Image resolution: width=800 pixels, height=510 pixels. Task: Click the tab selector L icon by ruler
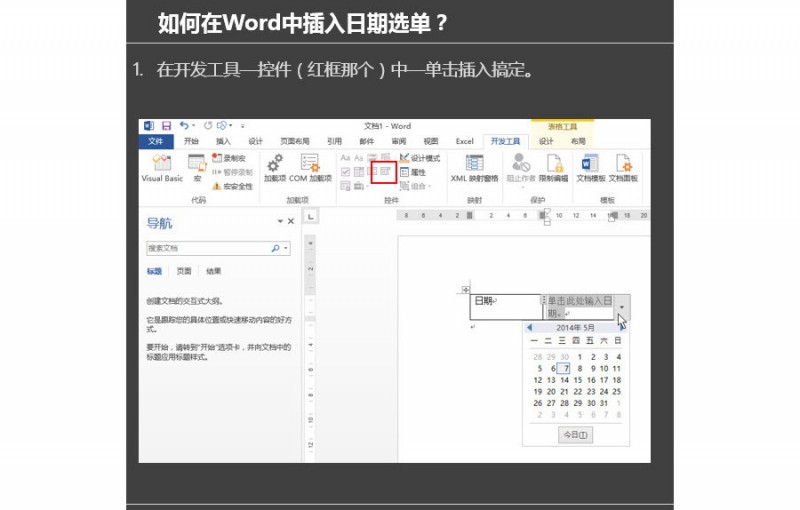pyautogui.click(x=311, y=216)
